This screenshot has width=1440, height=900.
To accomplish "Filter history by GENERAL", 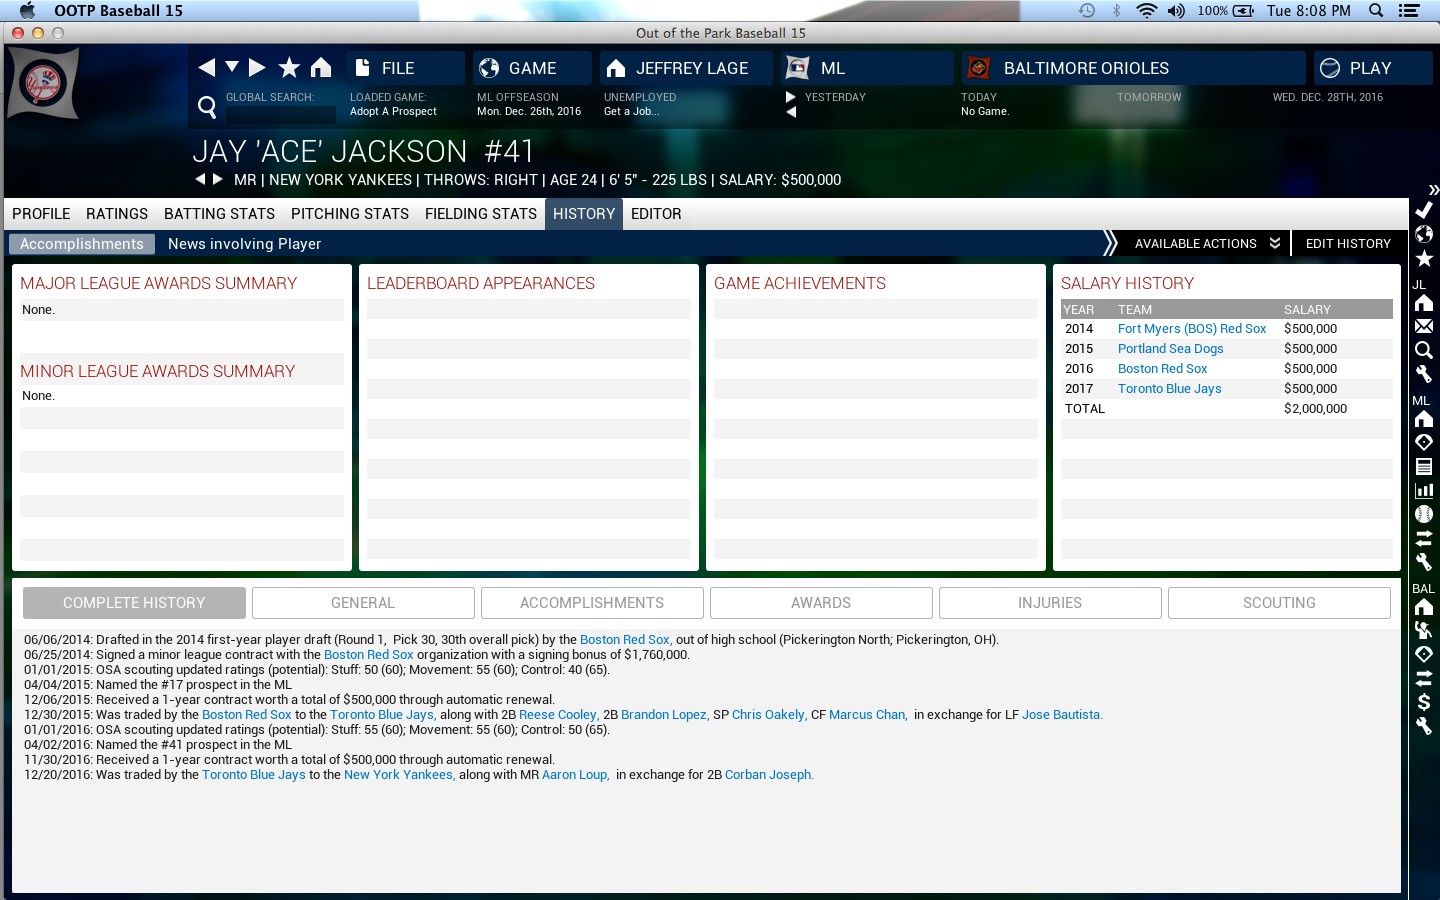I will coord(363,603).
